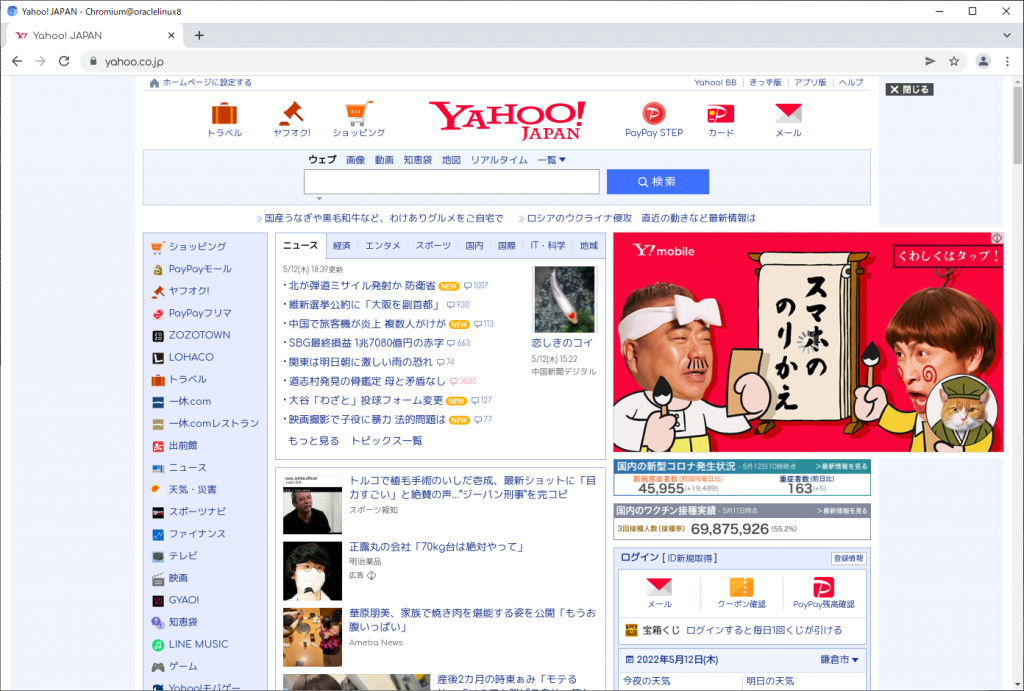
Task: Switch to the 経済 news tab
Action: [342, 246]
